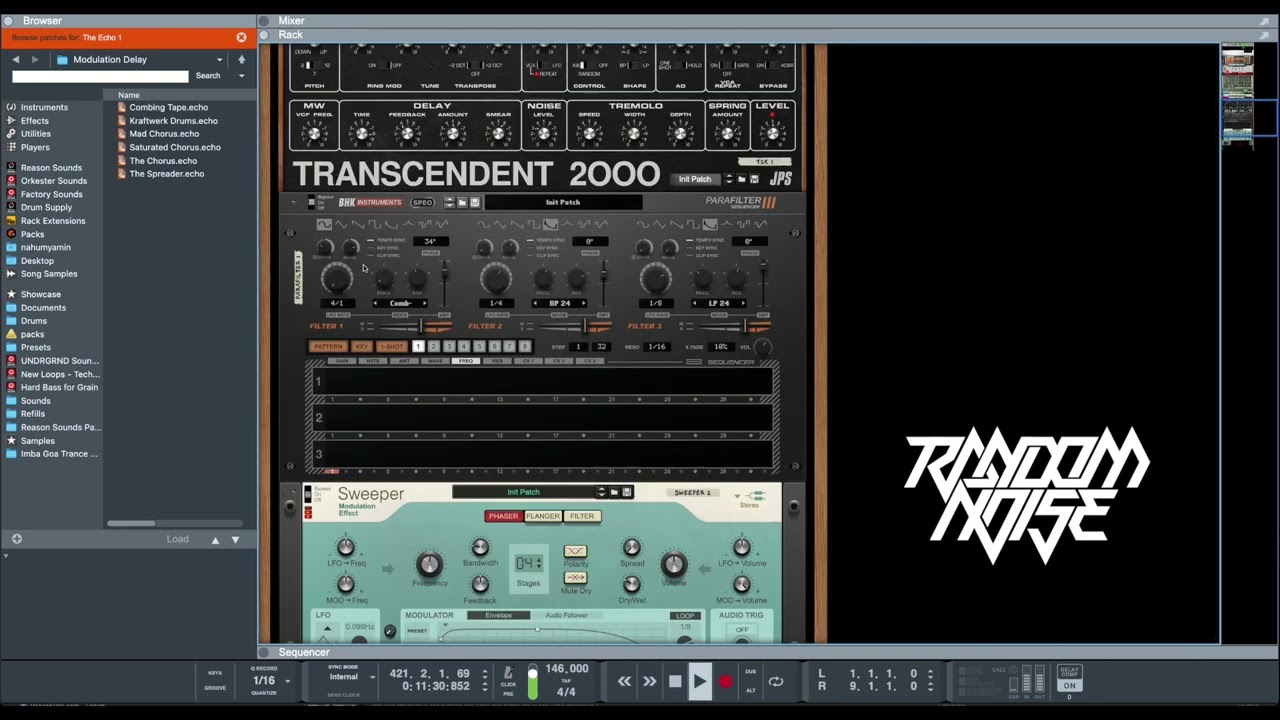Open the search options dropdown arrow

(241, 76)
